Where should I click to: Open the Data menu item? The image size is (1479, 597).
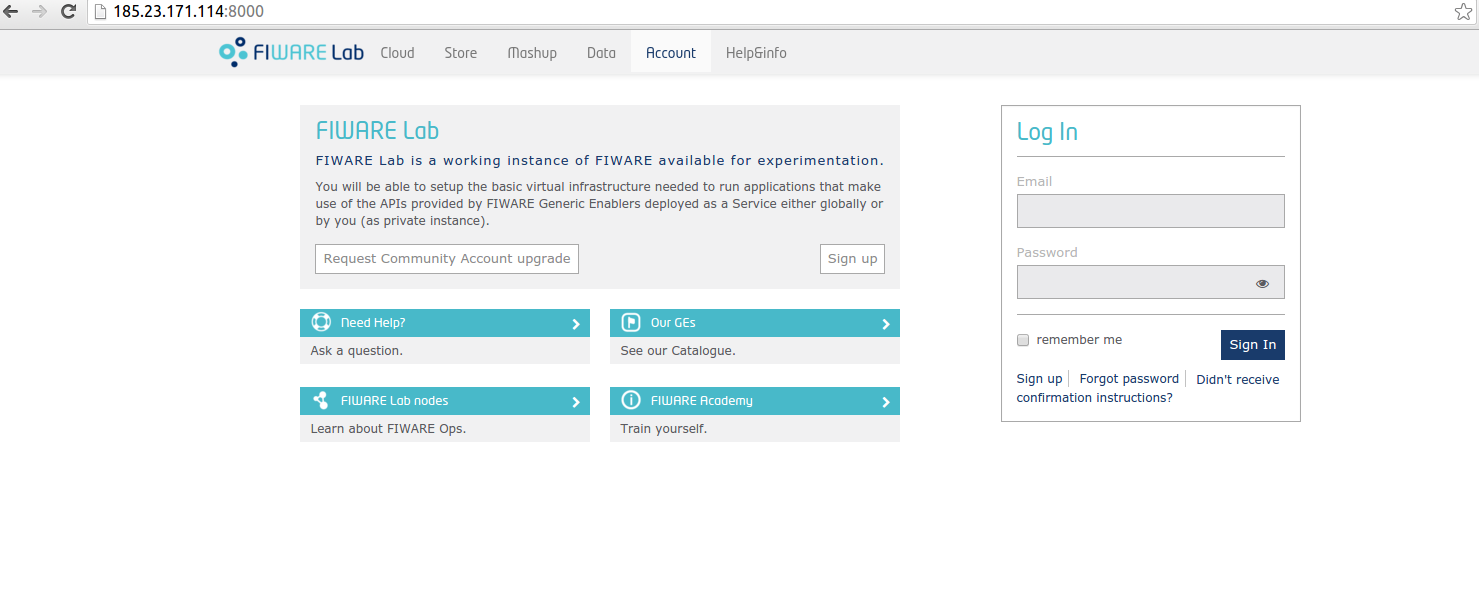point(601,53)
